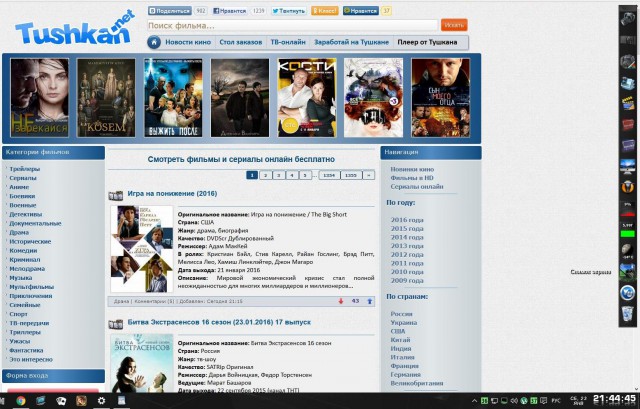Screen dimensions: 640x409
Task: Open the clock showing 21:44:45
Action: pyautogui.click(x=615, y=399)
